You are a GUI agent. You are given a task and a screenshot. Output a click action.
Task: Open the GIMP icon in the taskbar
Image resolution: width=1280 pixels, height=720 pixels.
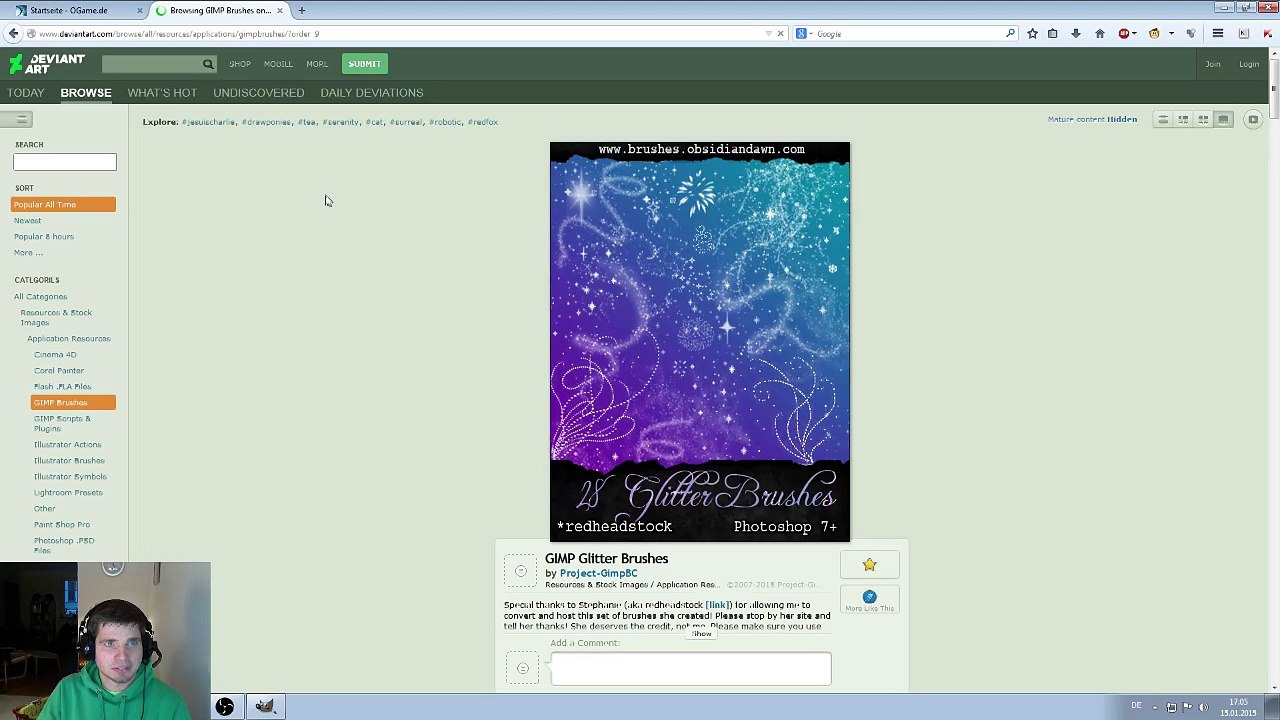(264, 707)
